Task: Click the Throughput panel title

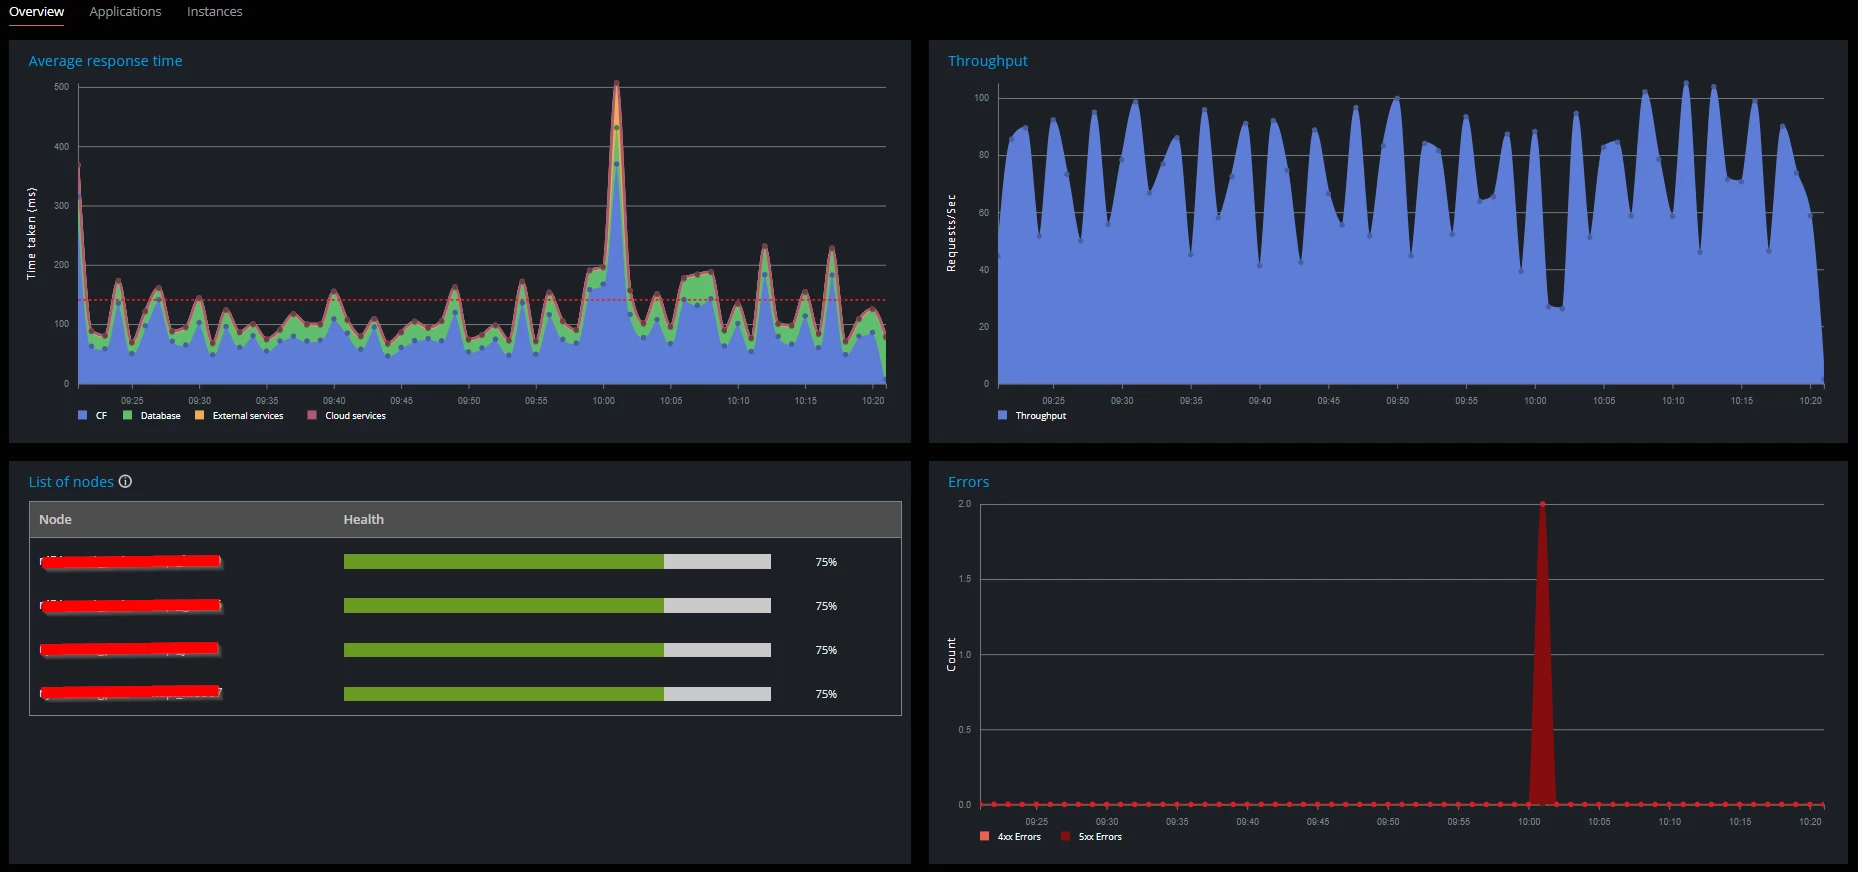Action: point(987,61)
